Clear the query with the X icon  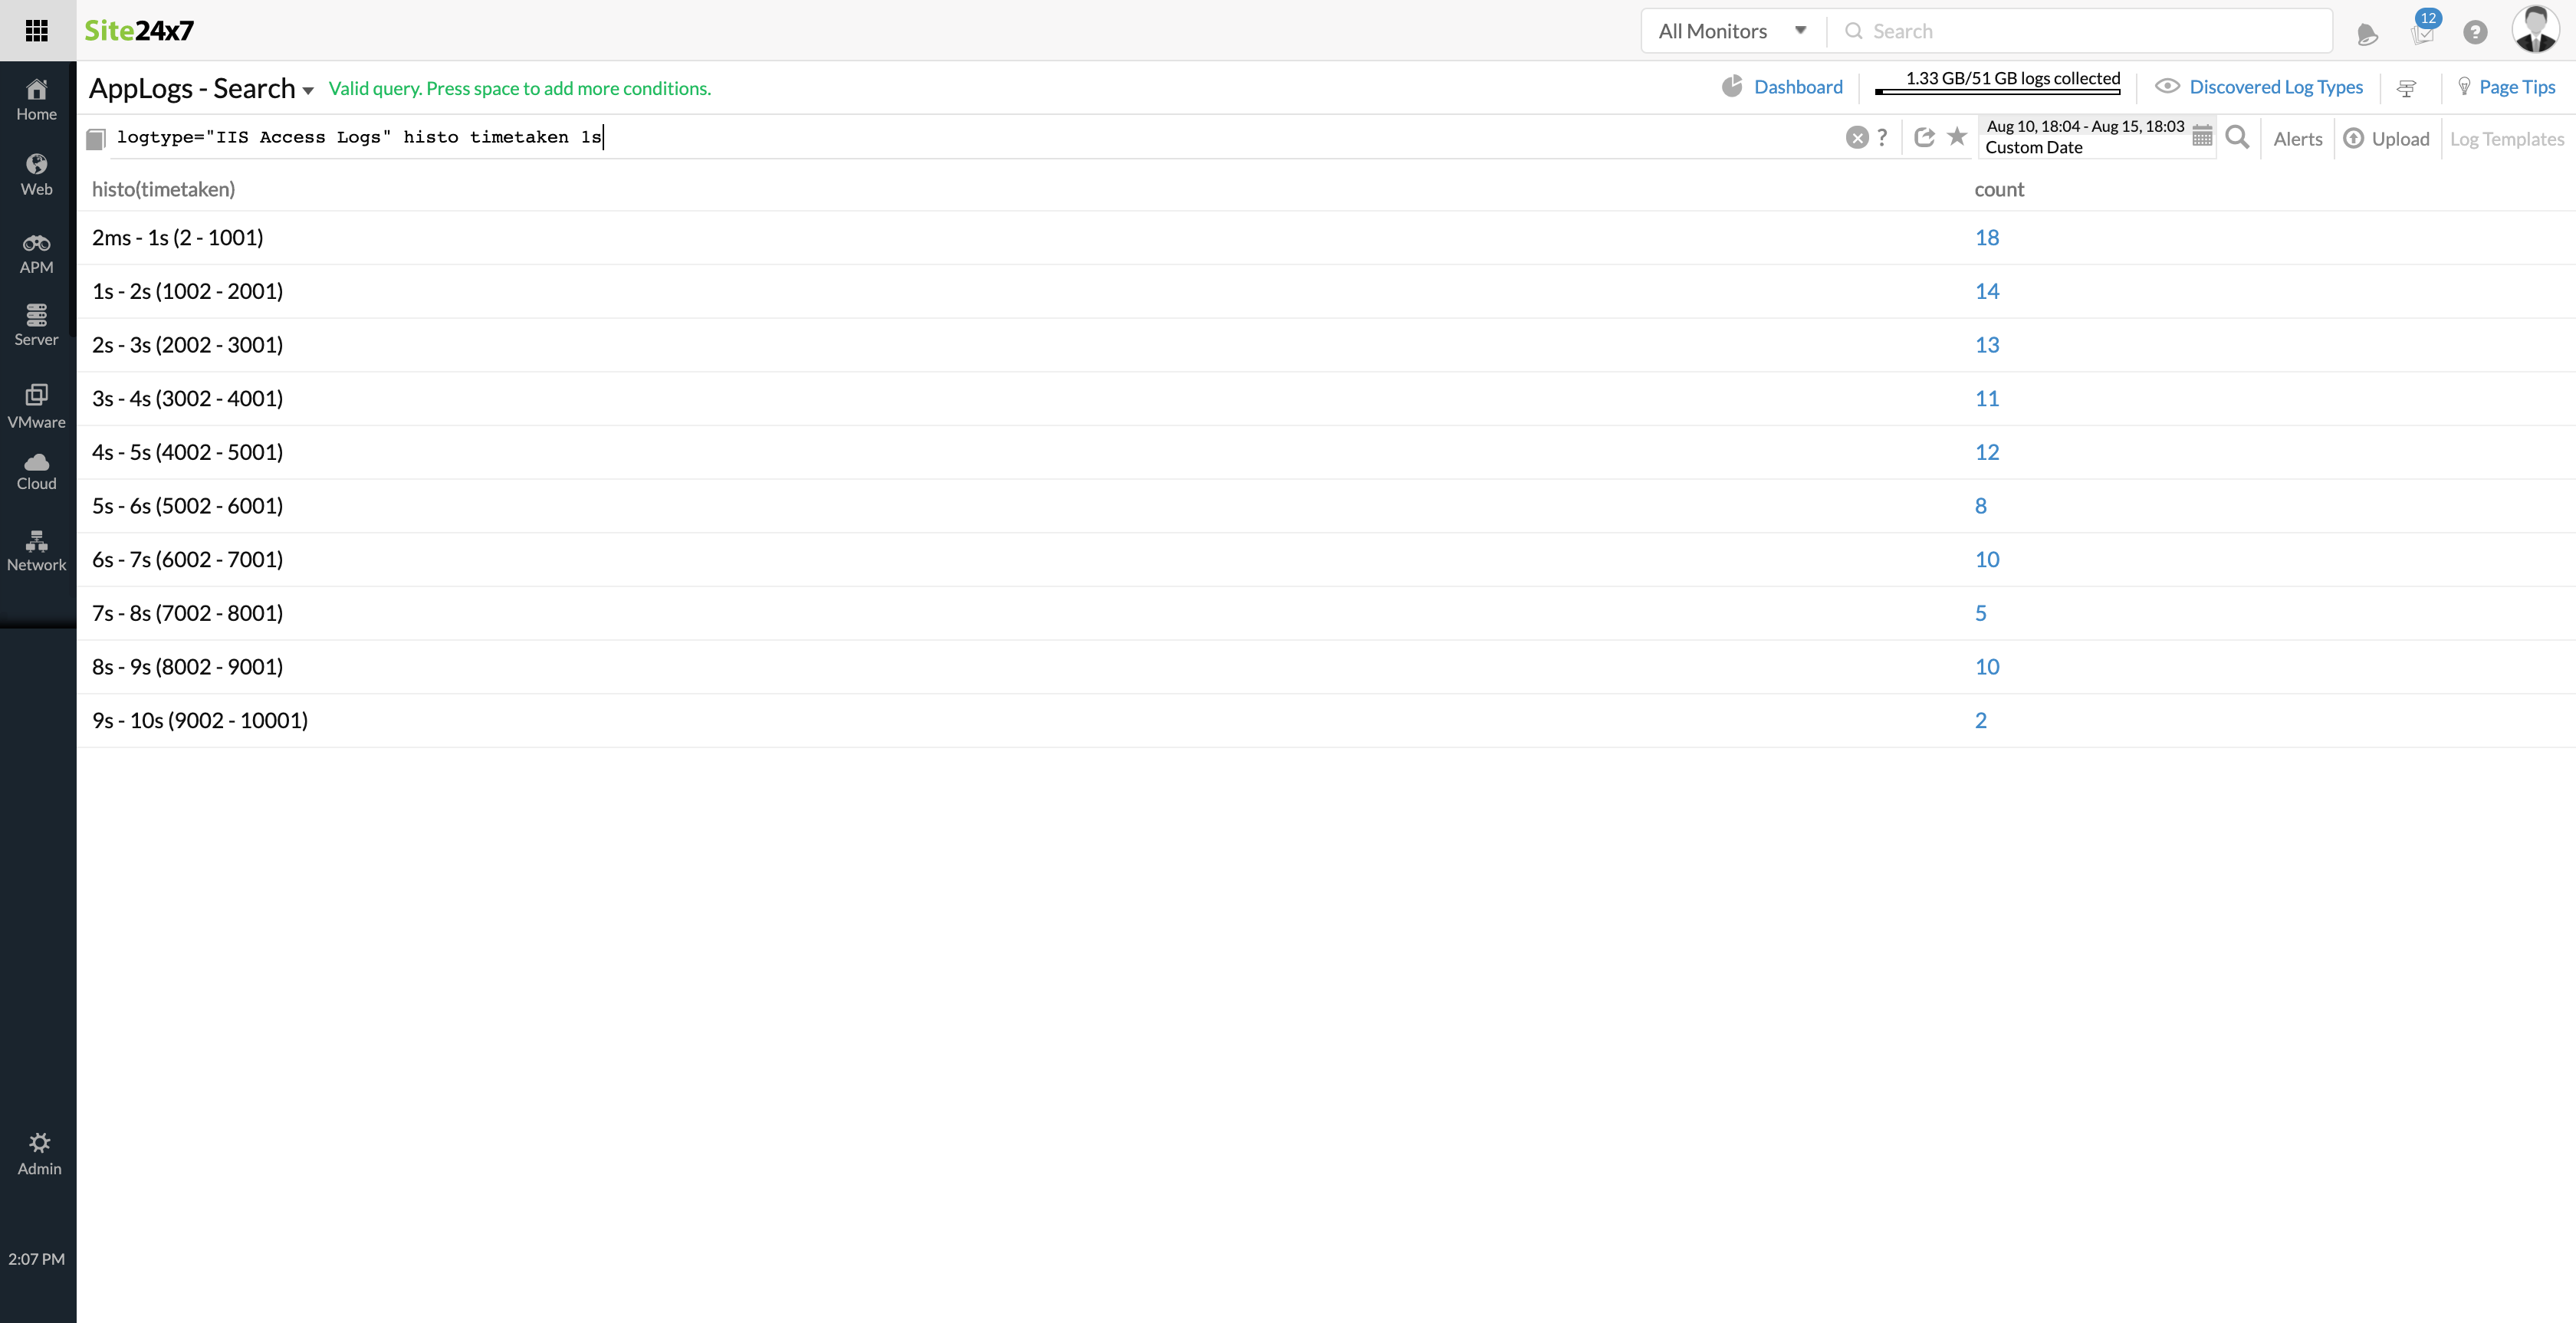pos(1856,138)
